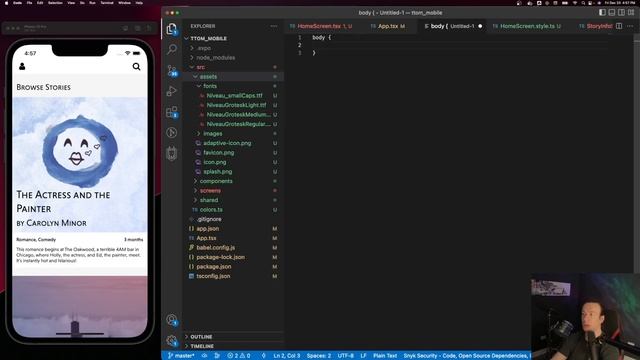Screen dimensions: 640x360
Task: Open the Source Control view in the activity bar
Action: tap(172, 70)
